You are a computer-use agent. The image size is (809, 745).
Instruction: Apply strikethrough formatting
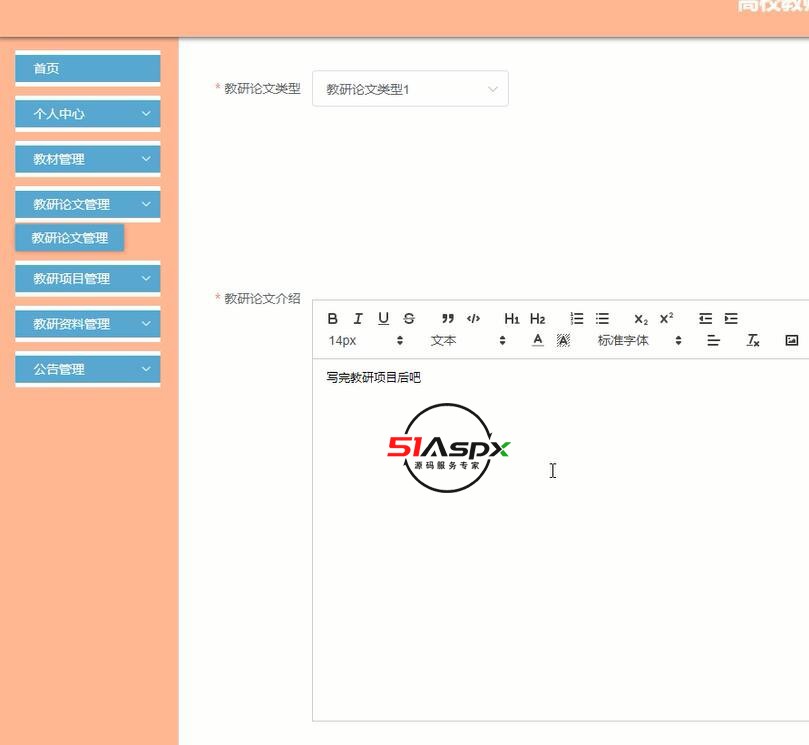[409, 318]
